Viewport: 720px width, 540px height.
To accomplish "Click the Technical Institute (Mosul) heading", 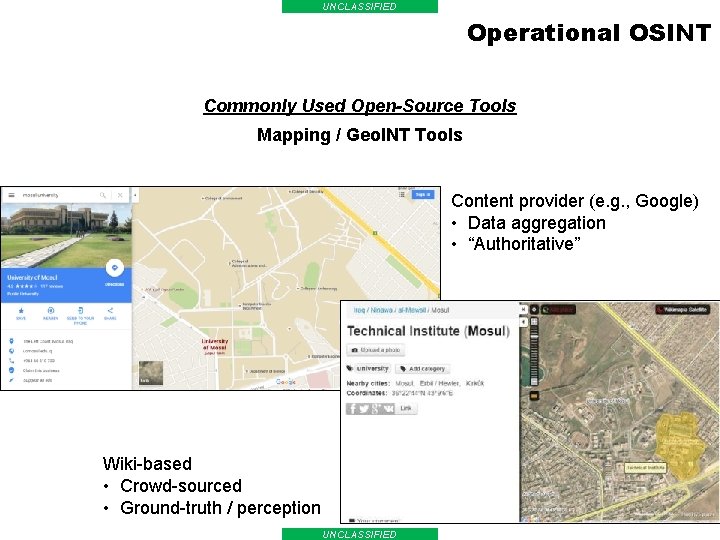I will coord(428,331).
